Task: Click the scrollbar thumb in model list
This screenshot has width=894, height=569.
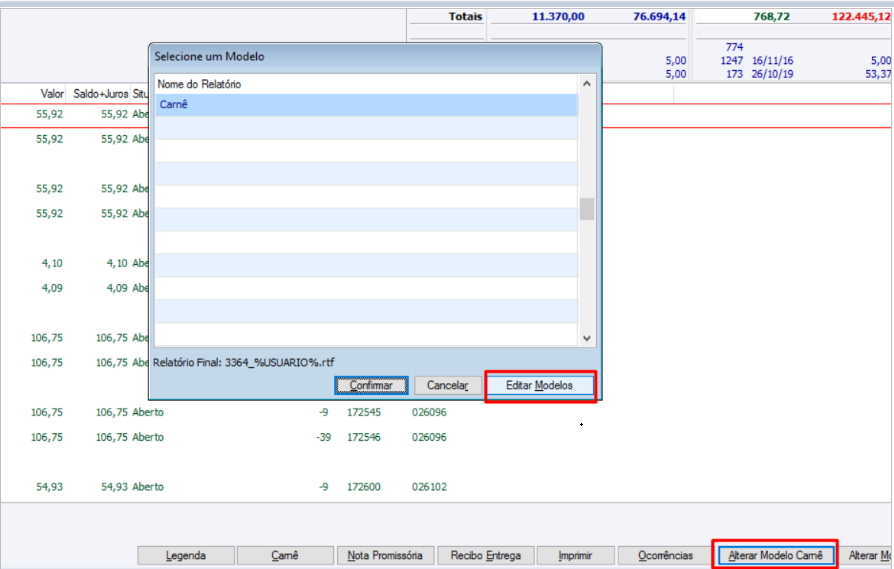Action: click(587, 209)
